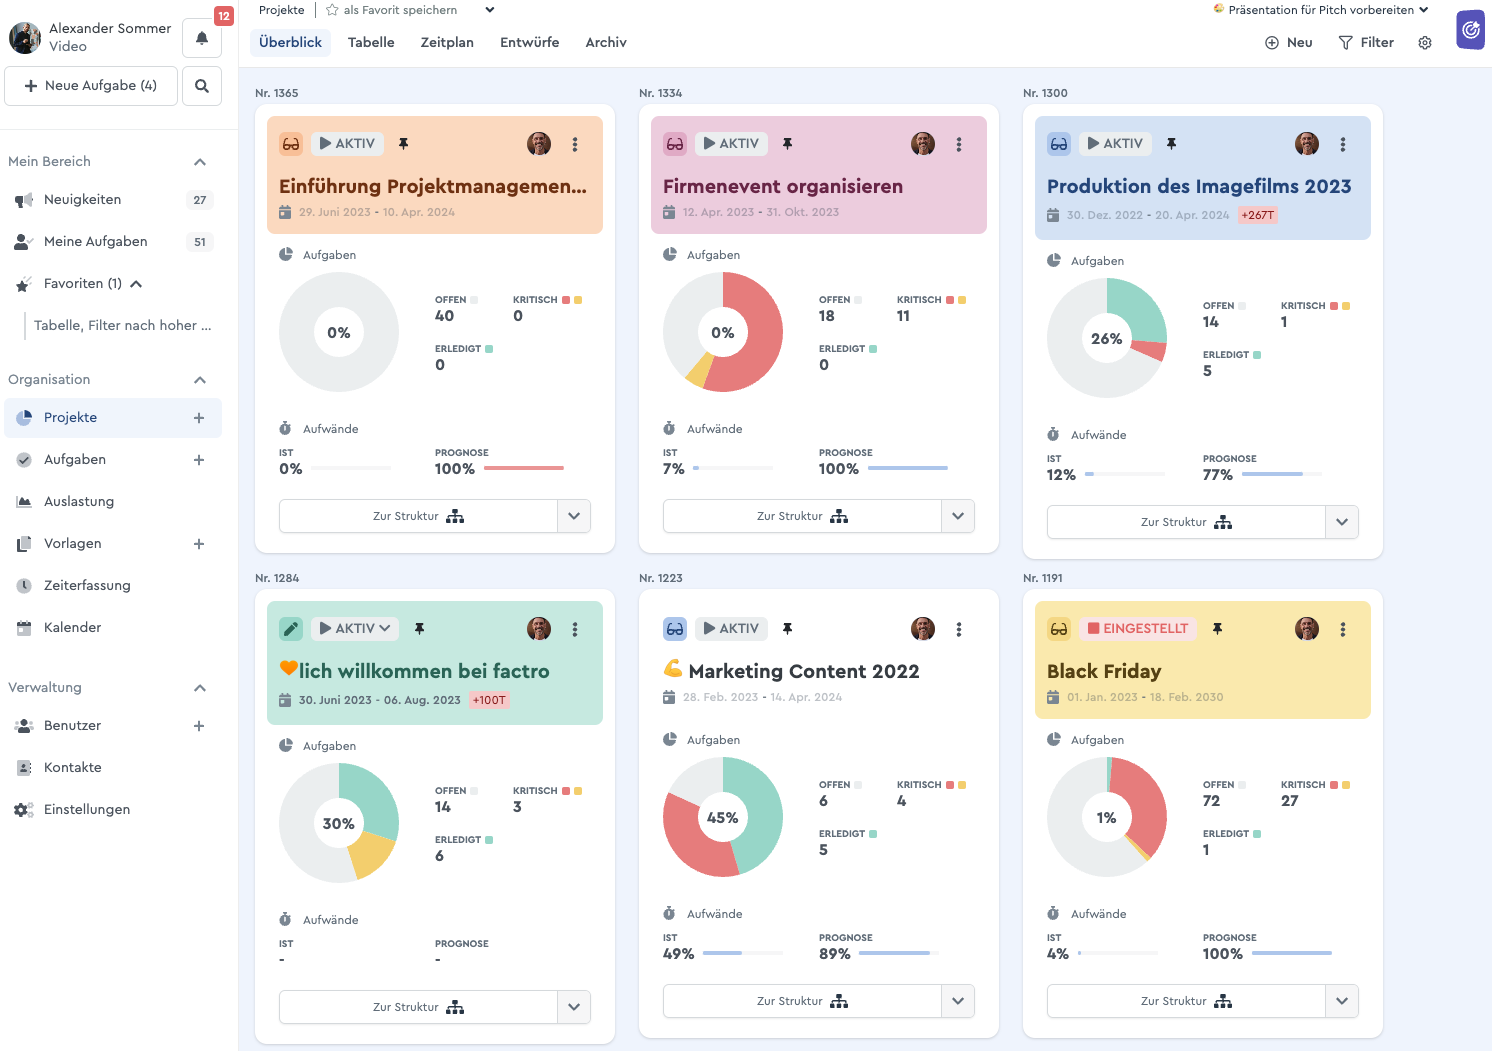Open three-dot menu on Produktion des Imagefilms card
This screenshot has height=1051, width=1492.
pyautogui.click(x=1343, y=144)
